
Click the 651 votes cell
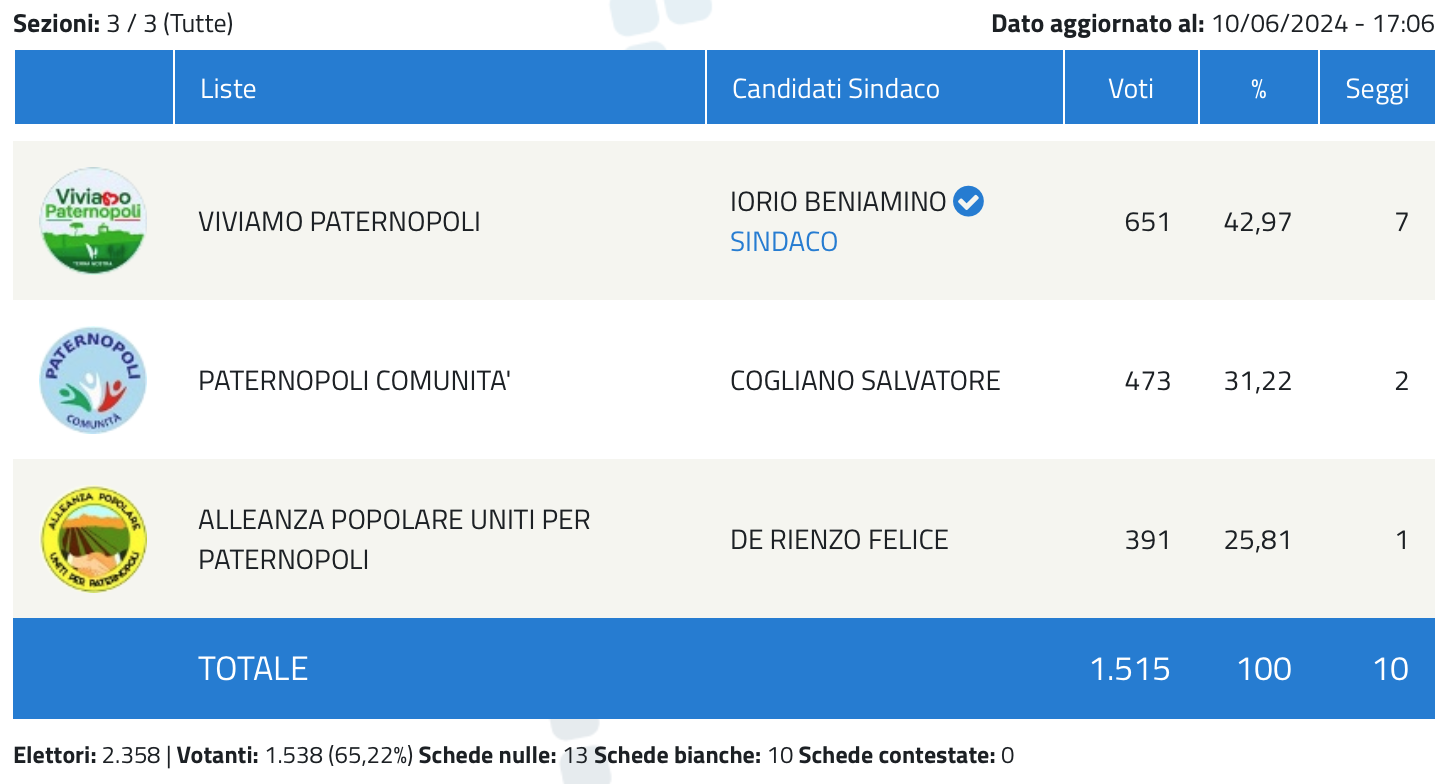tap(1147, 221)
